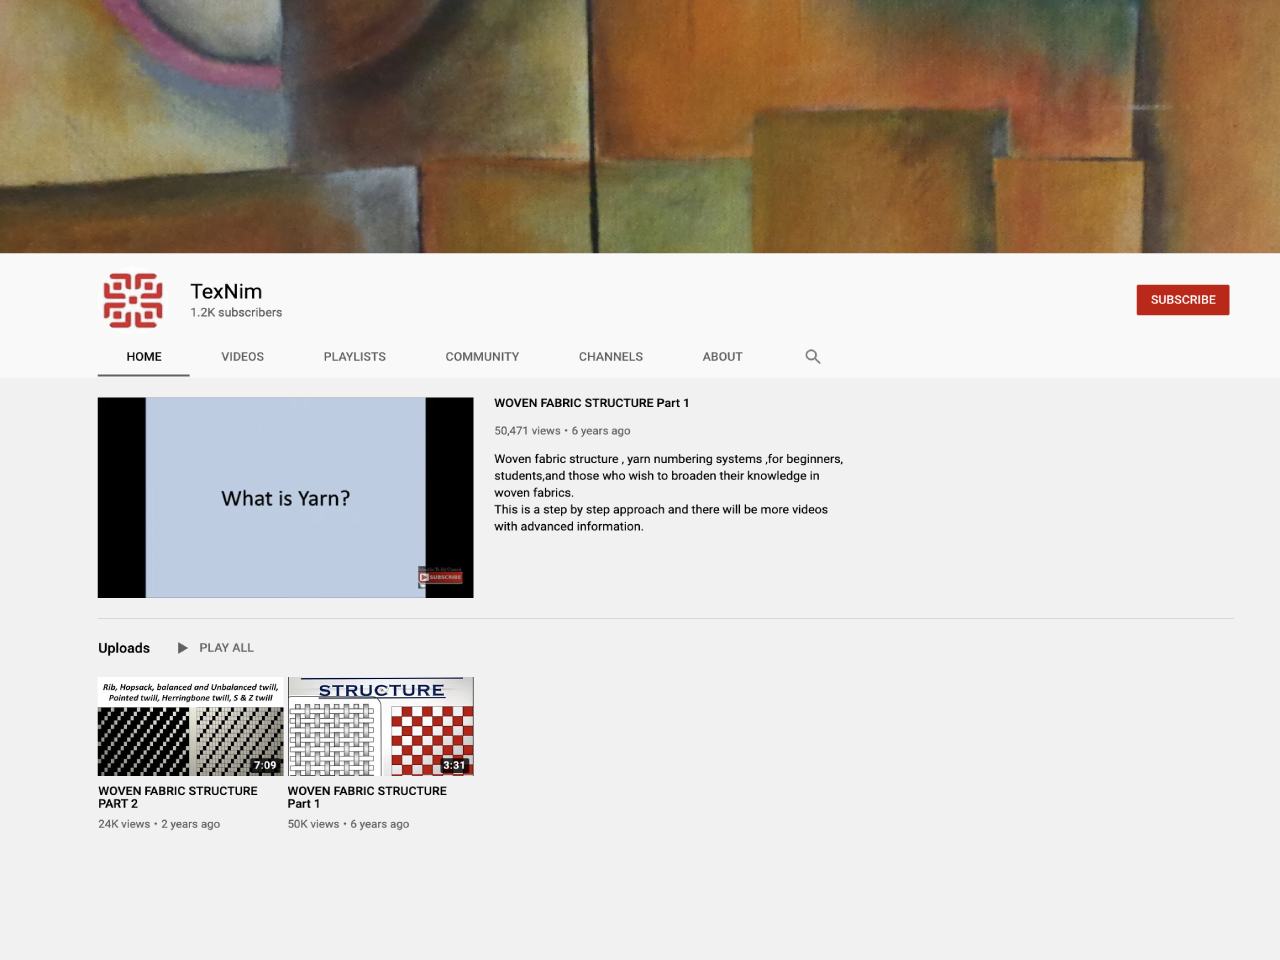The image size is (1280, 960).
Task: Click the featured video description text
Action: click(x=669, y=493)
